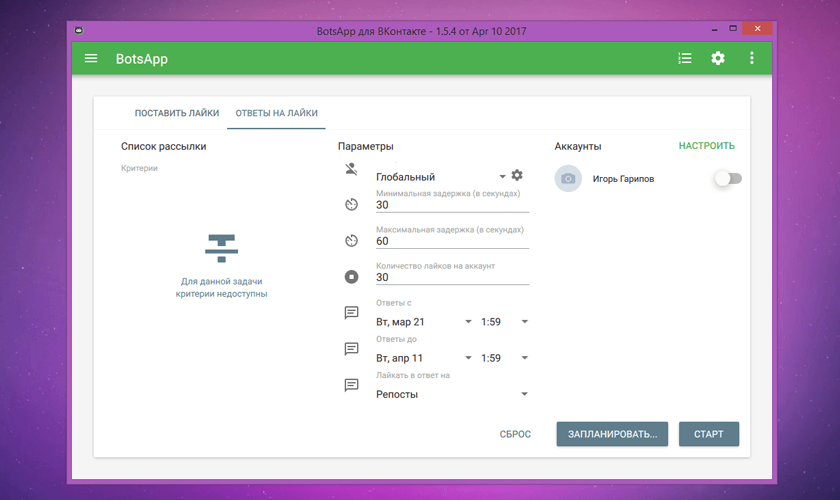840x500 pixels.
Task: Open the hamburger navigation menu
Action: pyautogui.click(x=91, y=58)
